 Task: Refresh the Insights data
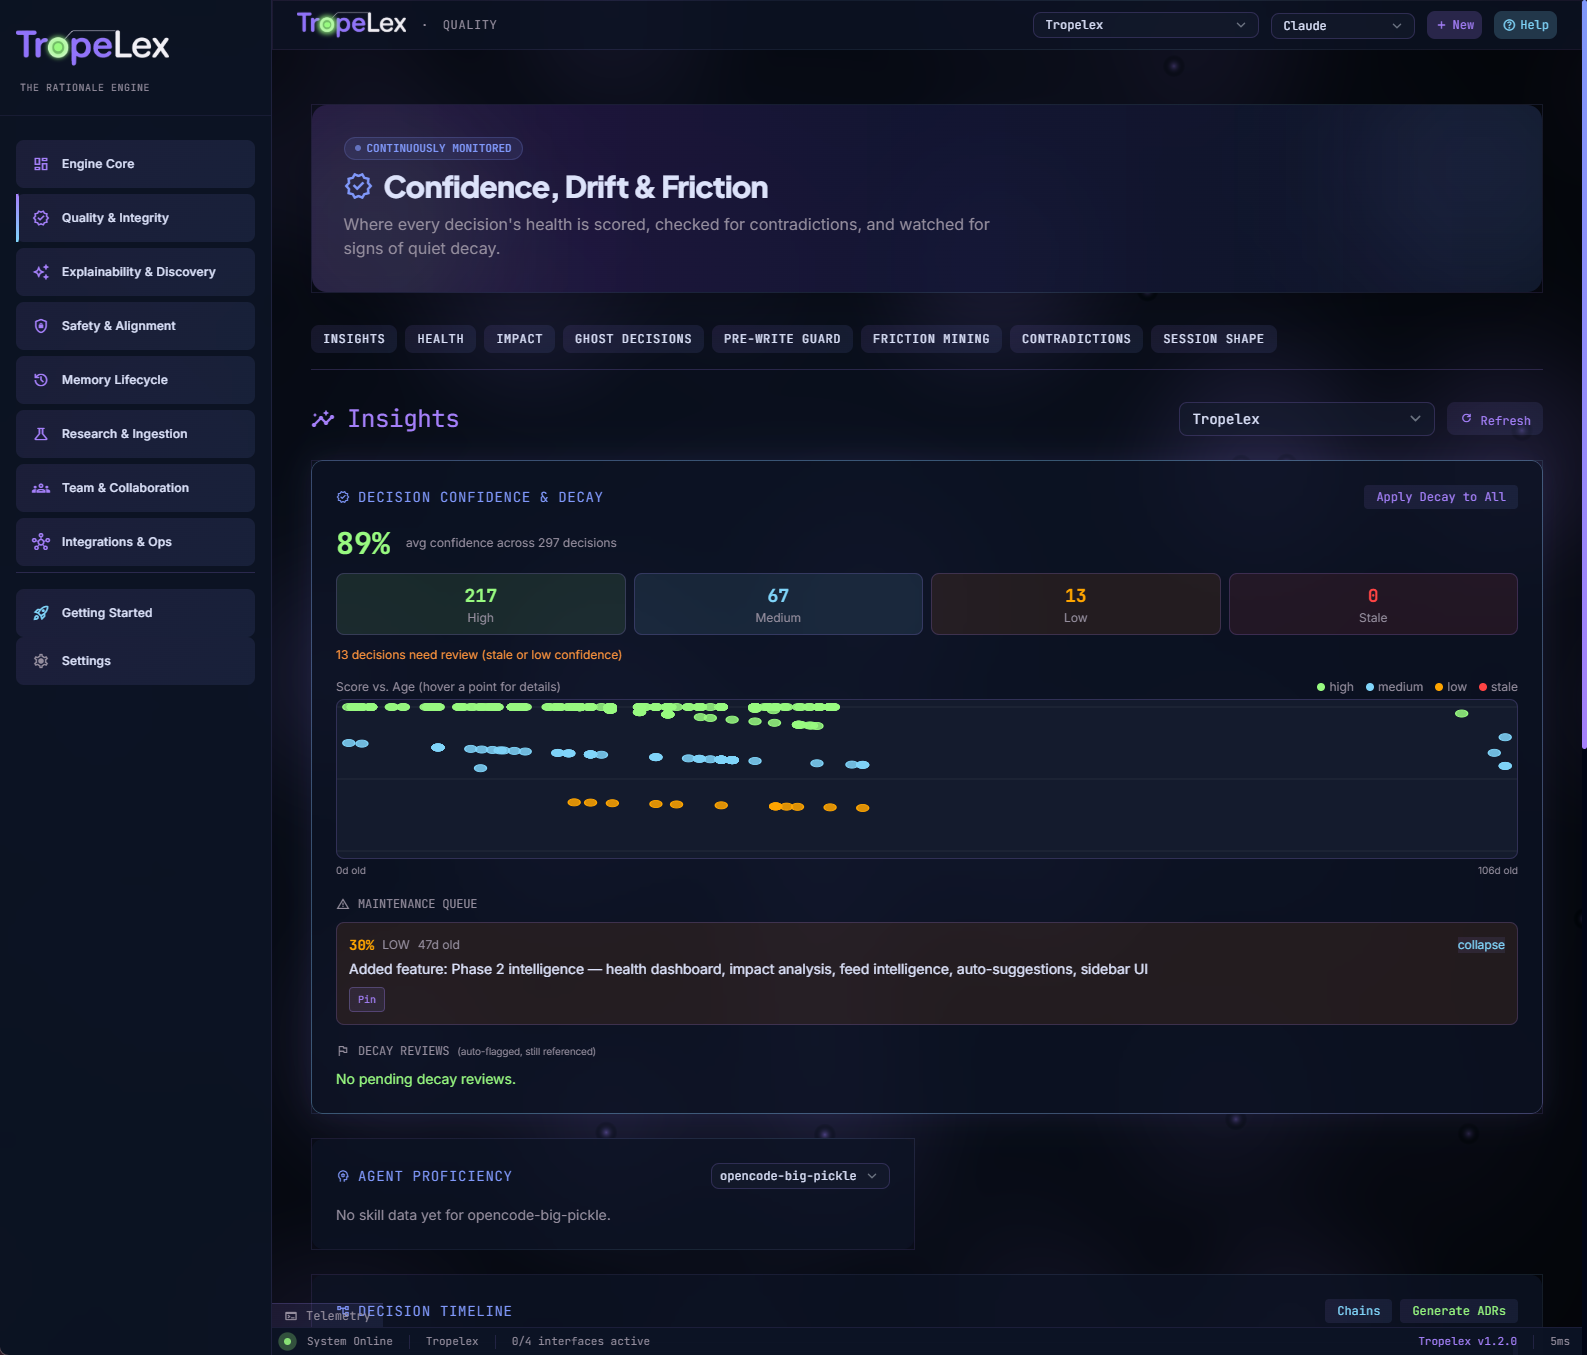tap(1495, 419)
